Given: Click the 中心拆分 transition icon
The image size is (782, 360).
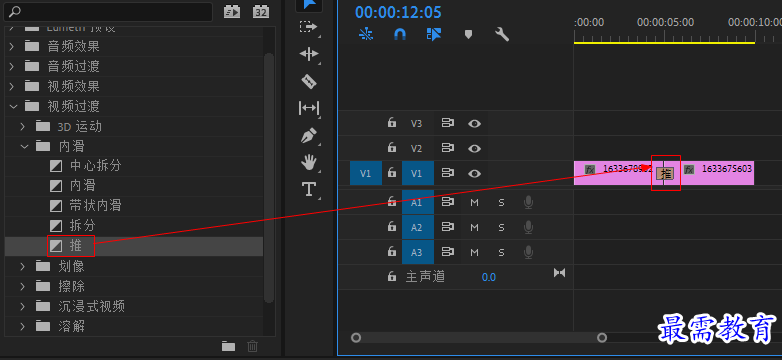Looking at the screenshot, I should (x=56, y=166).
